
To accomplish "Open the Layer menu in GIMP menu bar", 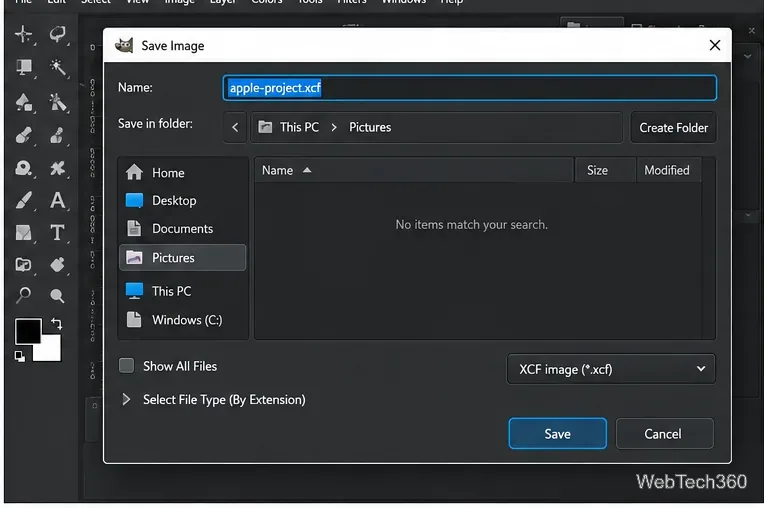I will coord(223,2).
